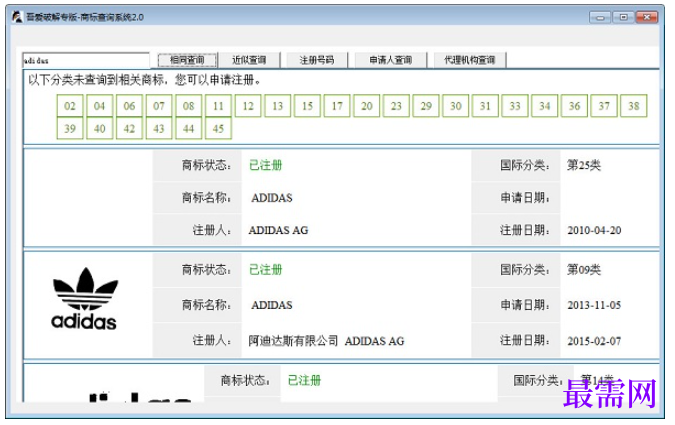Select class 33 box
Viewport: 675px width, 425px height.
pos(515,106)
